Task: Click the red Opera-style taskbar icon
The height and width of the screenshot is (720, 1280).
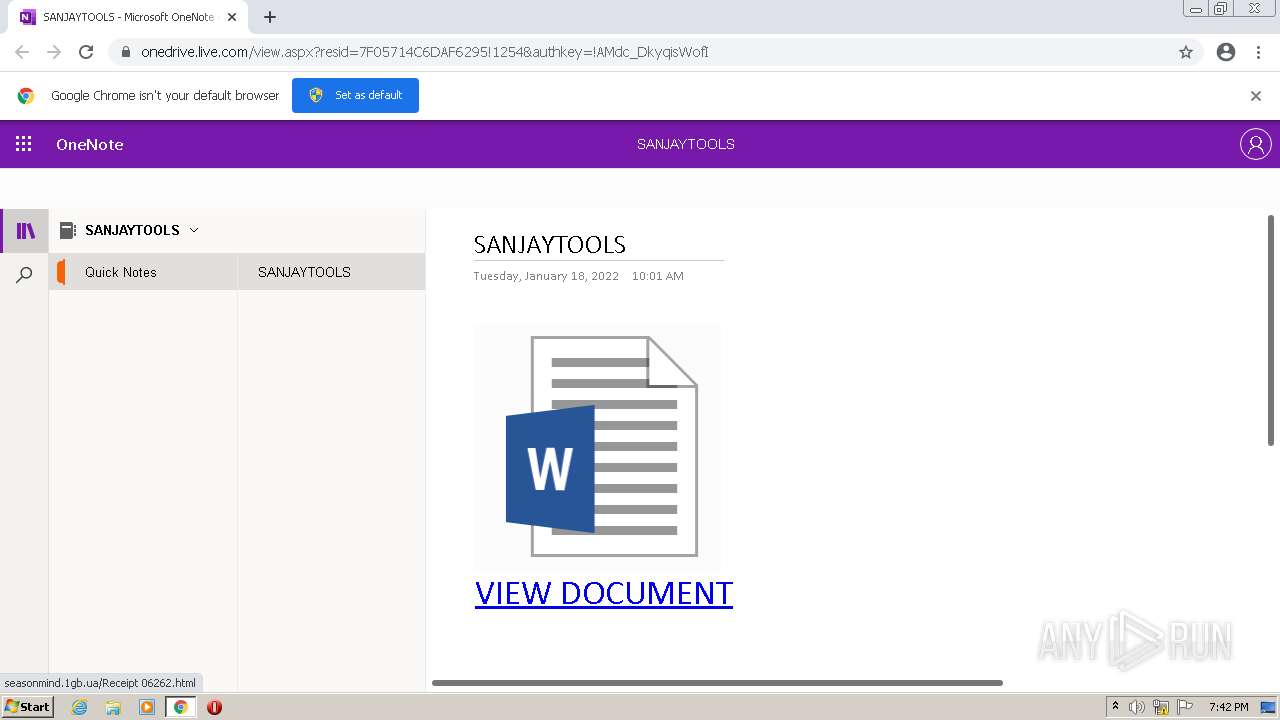Action: point(214,707)
